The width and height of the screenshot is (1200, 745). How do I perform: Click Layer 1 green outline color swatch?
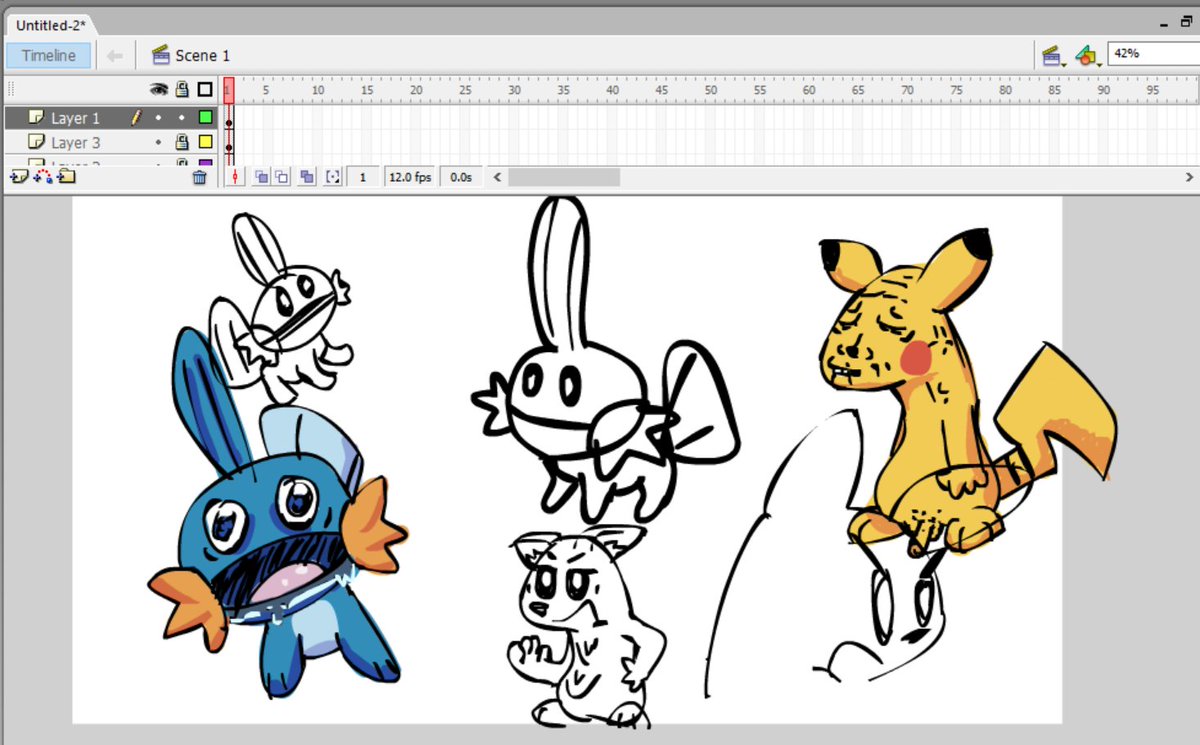coord(205,118)
